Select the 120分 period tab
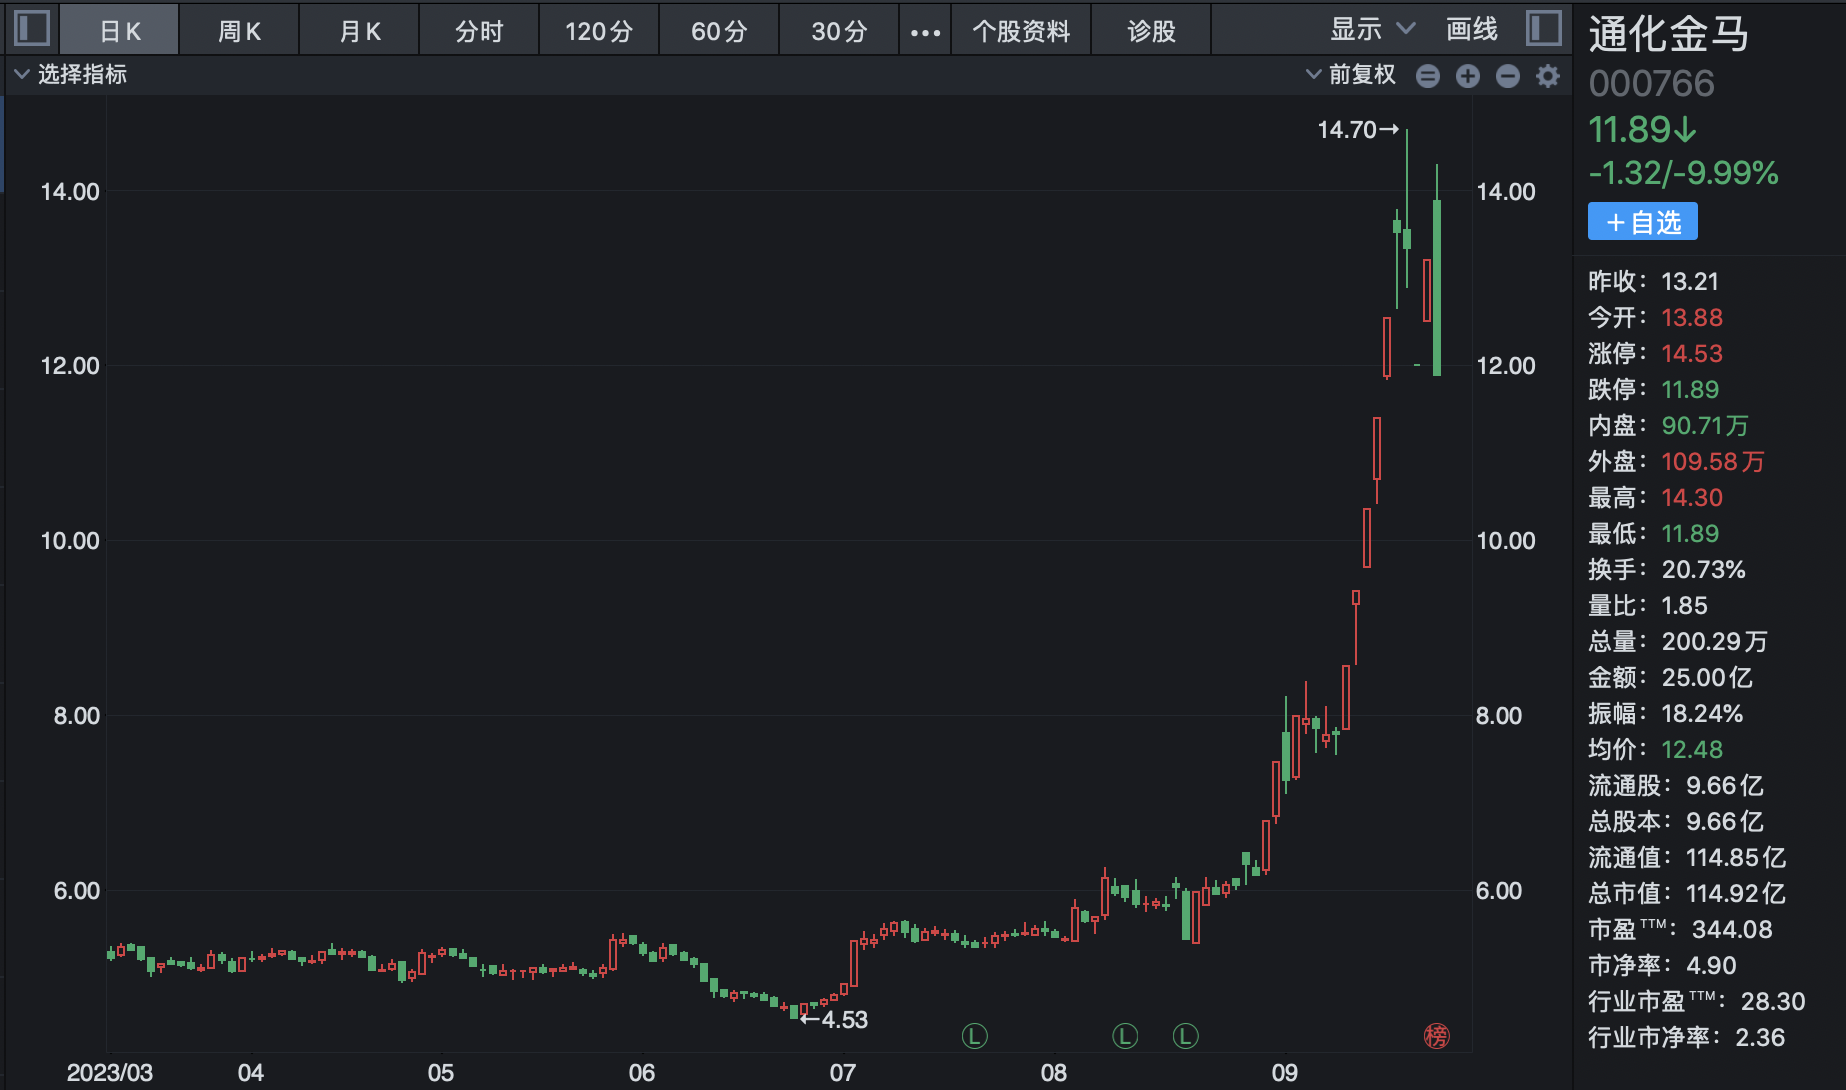This screenshot has width=1846, height=1090. click(599, 30)
